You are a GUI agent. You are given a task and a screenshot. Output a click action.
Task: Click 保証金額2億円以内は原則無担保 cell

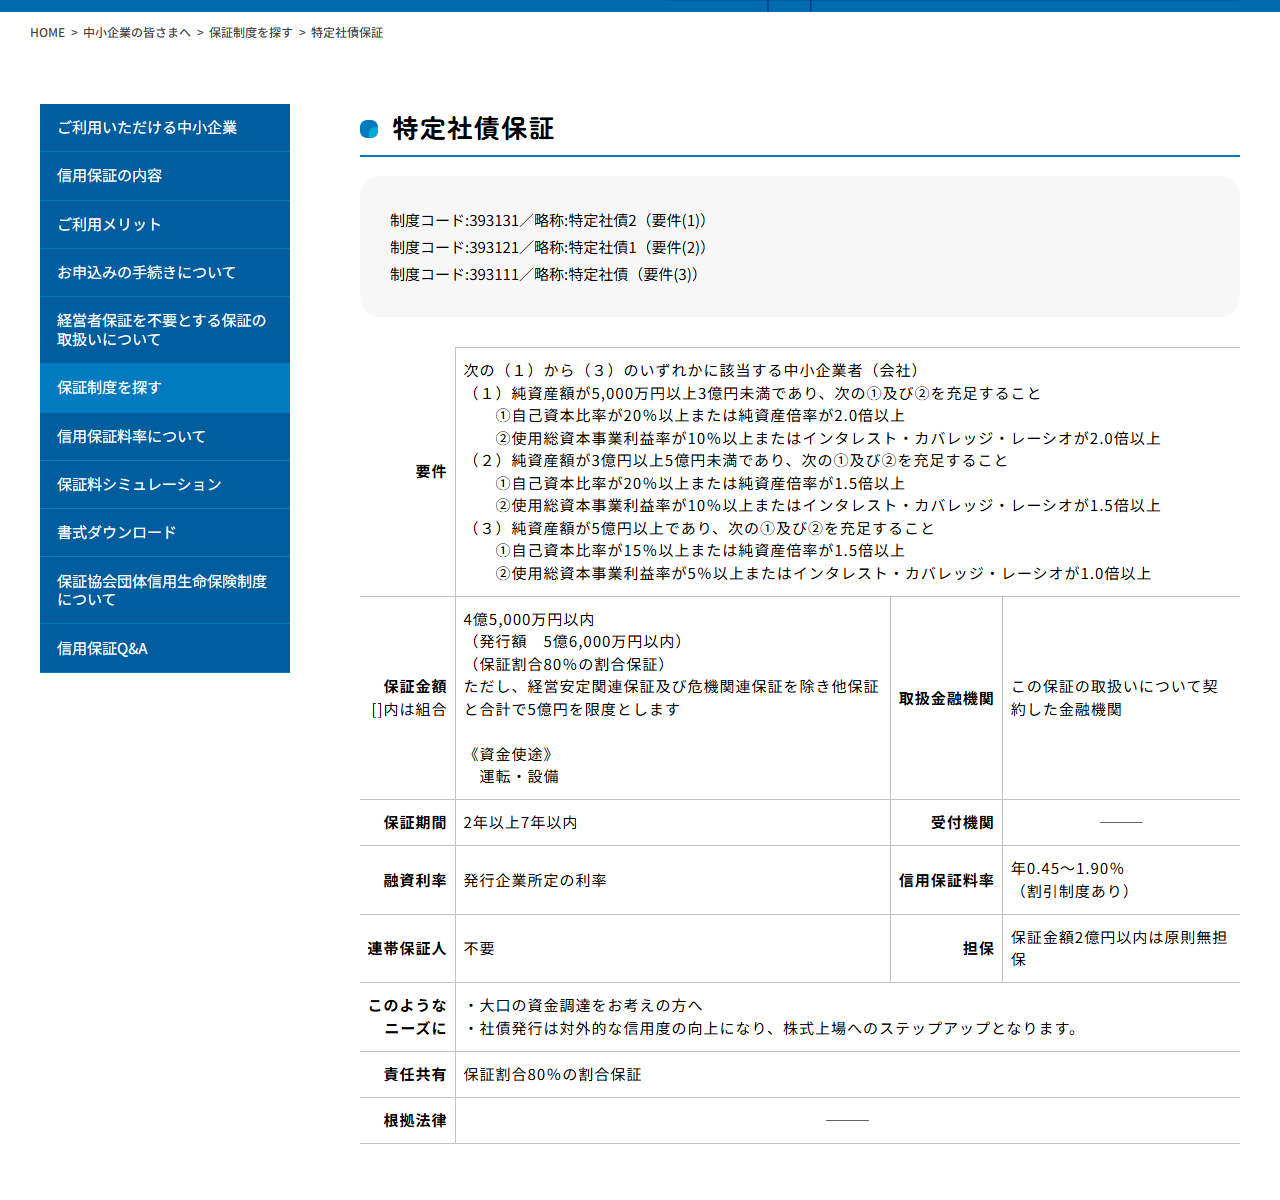click(1119, 948)
